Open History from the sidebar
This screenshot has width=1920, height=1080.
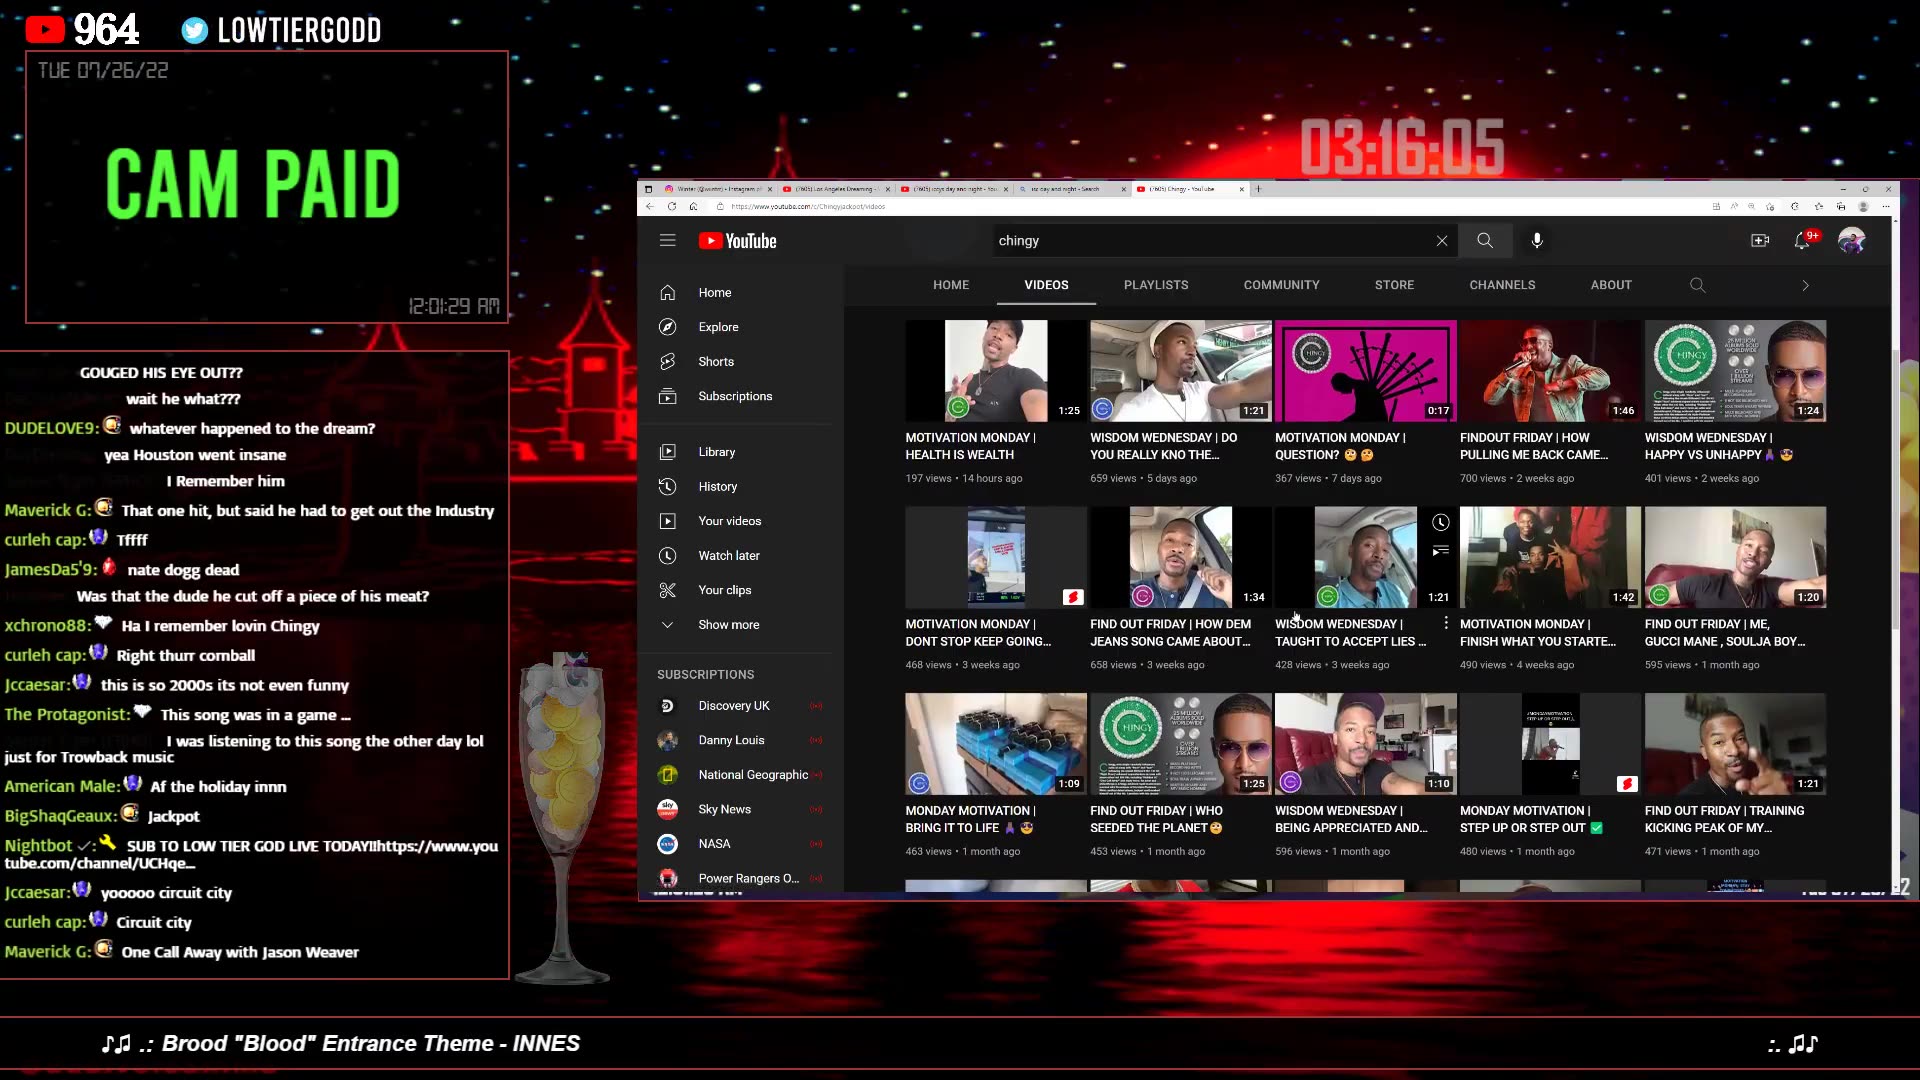[x=717, y=487]
